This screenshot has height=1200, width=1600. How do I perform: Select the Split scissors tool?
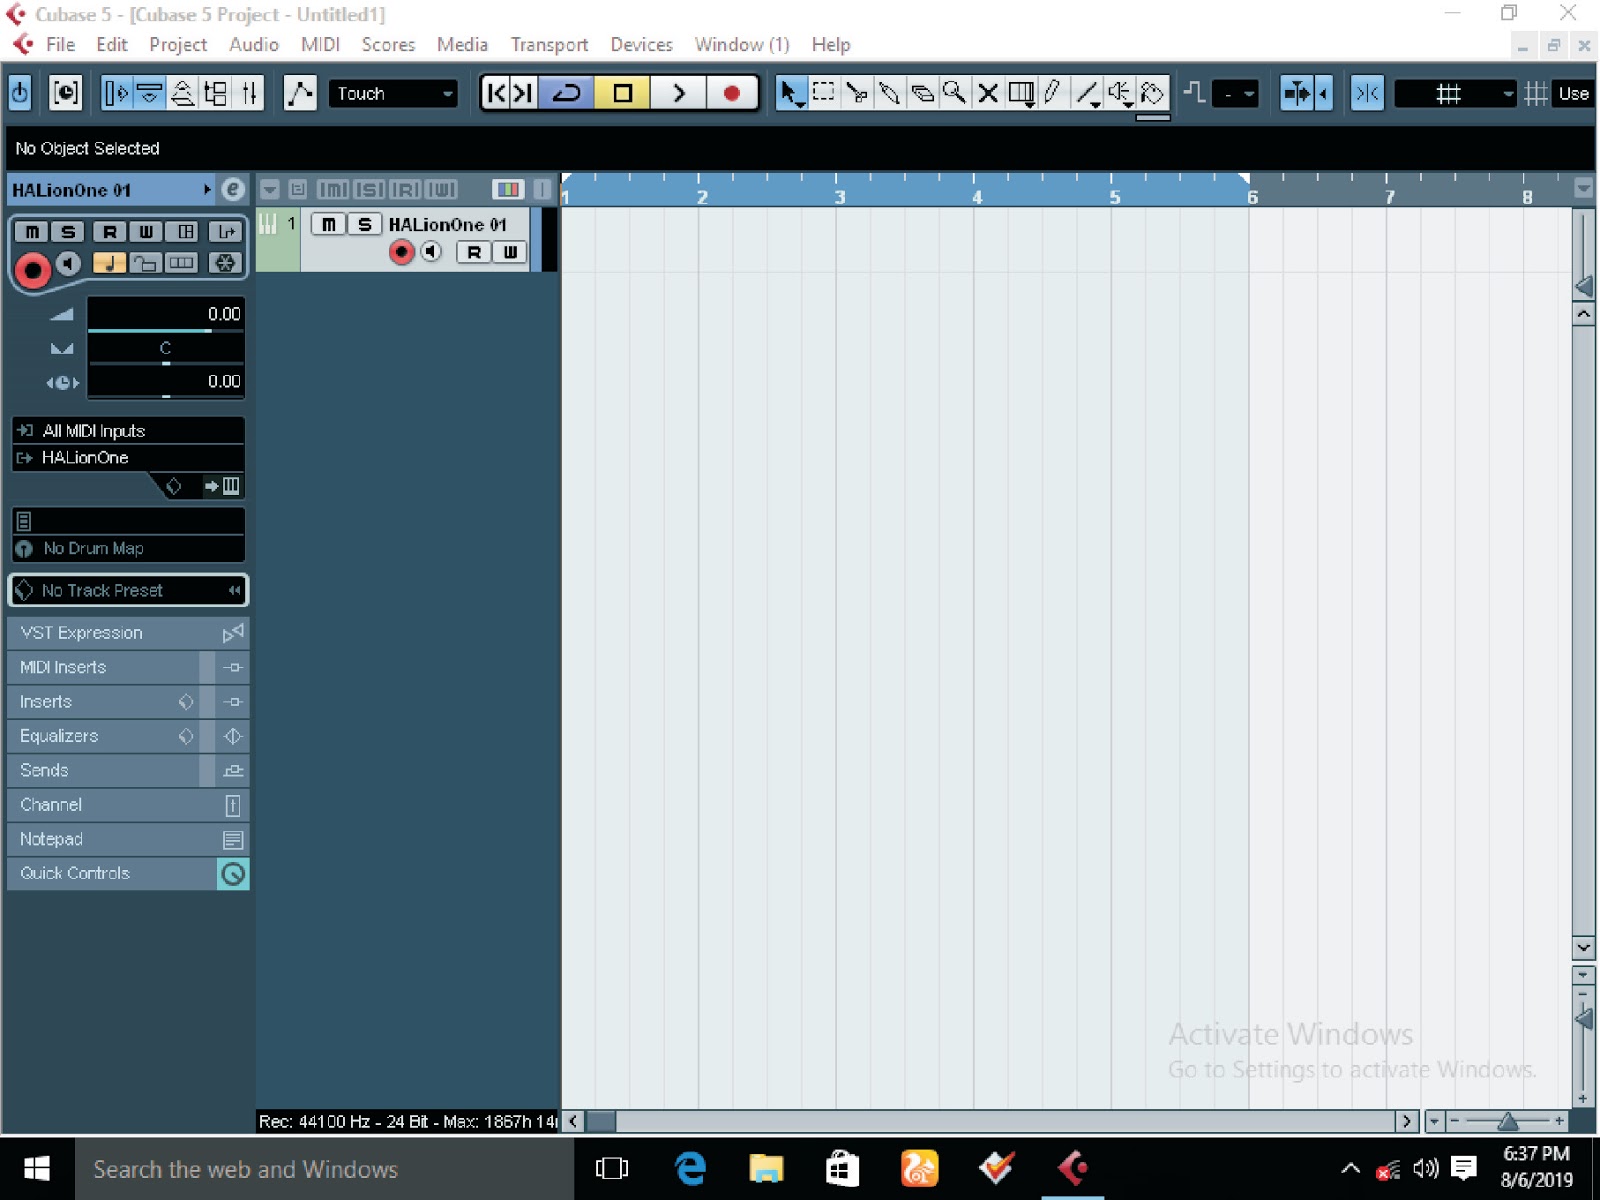[x=856, y=93]
